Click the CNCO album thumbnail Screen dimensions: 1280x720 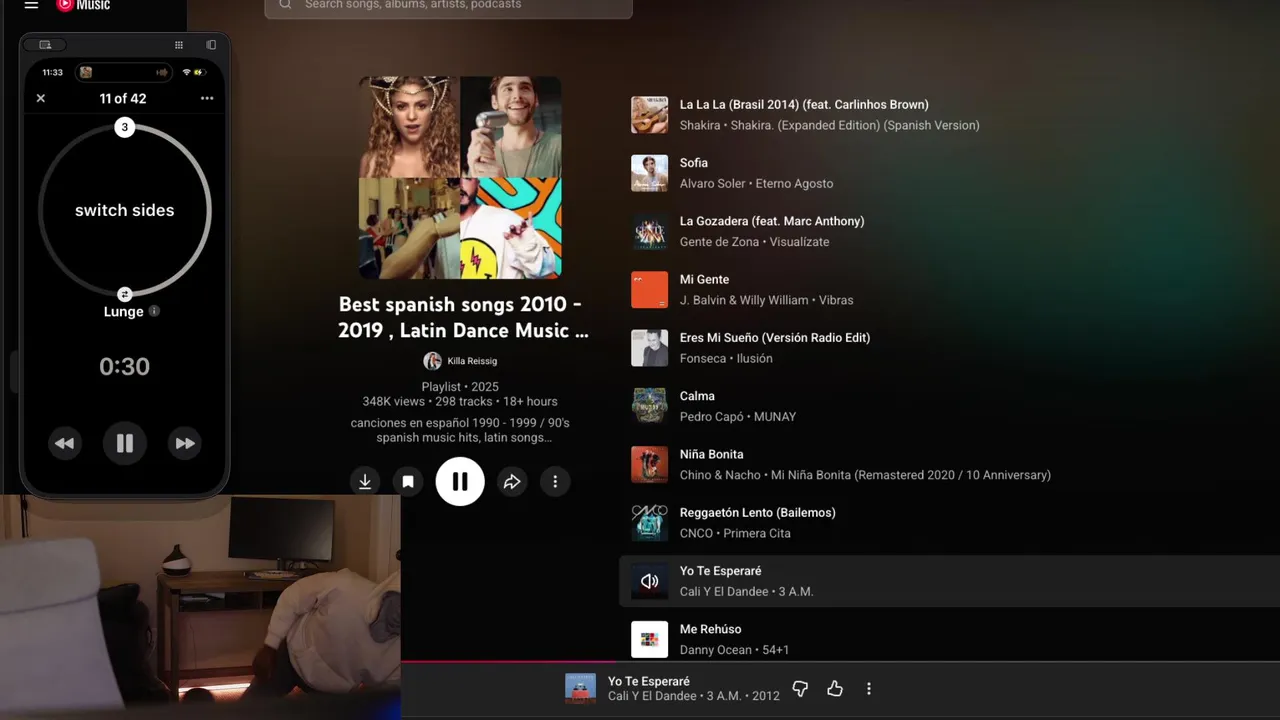pos(650,523)
